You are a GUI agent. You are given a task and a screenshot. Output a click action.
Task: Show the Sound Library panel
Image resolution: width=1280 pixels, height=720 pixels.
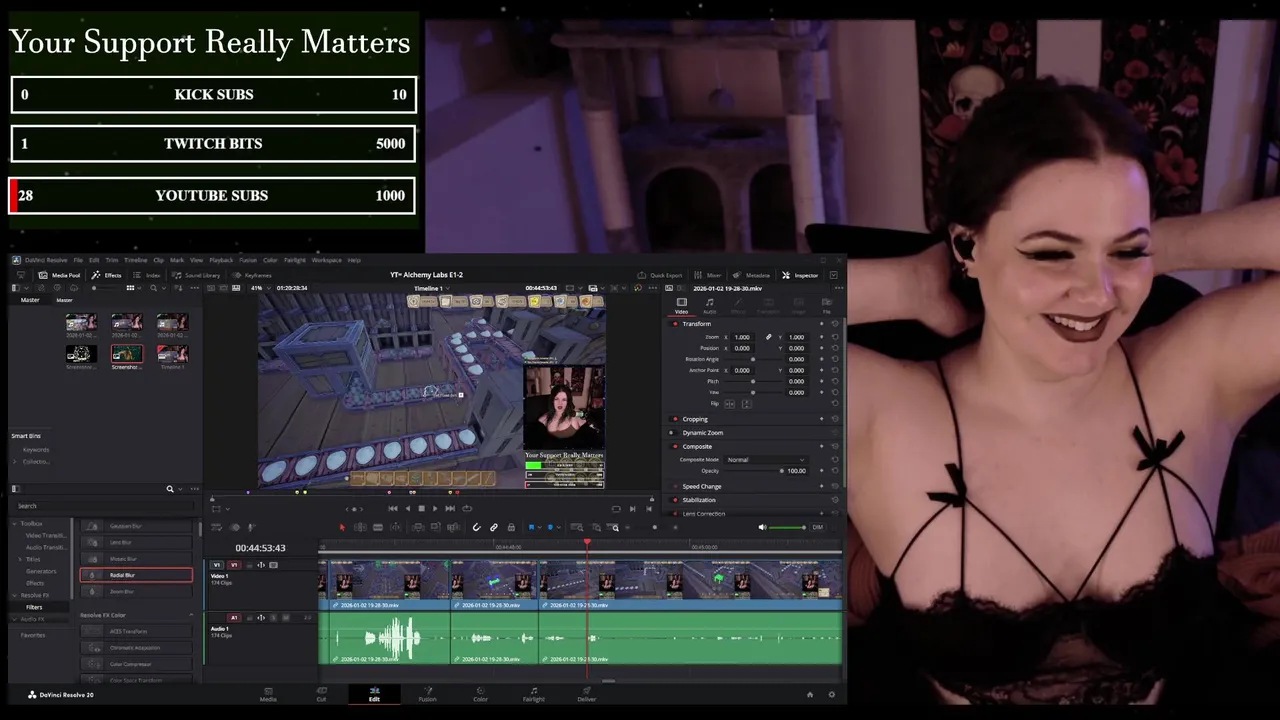point(196,275)
